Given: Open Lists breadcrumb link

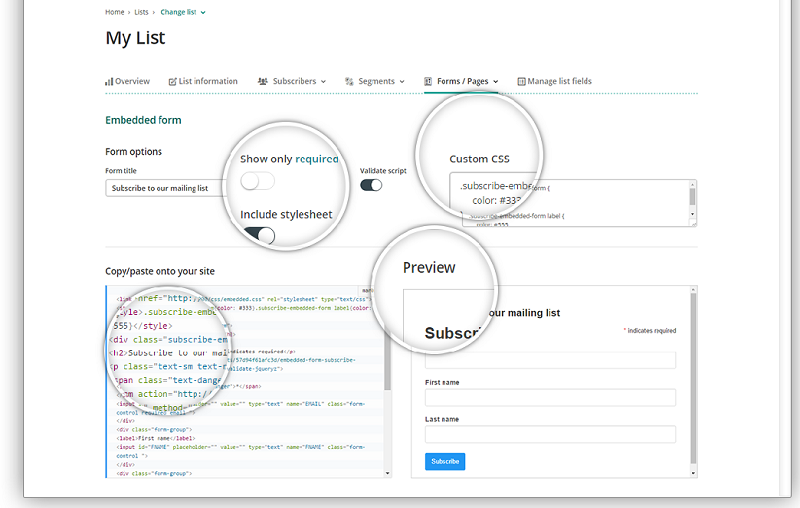Looking at the screenshot, I should pyautogui.click(x=142, y=13).
